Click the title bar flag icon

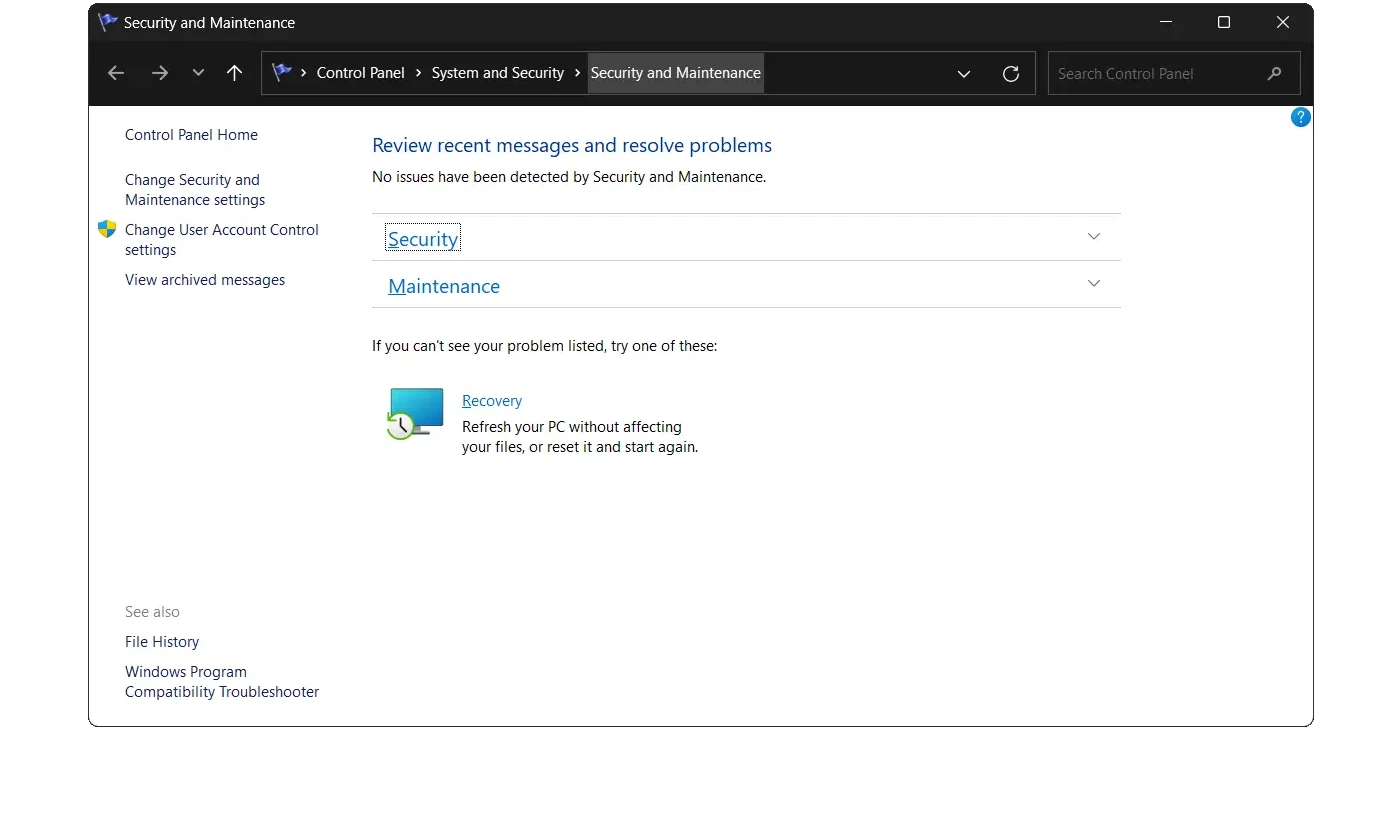108,22
